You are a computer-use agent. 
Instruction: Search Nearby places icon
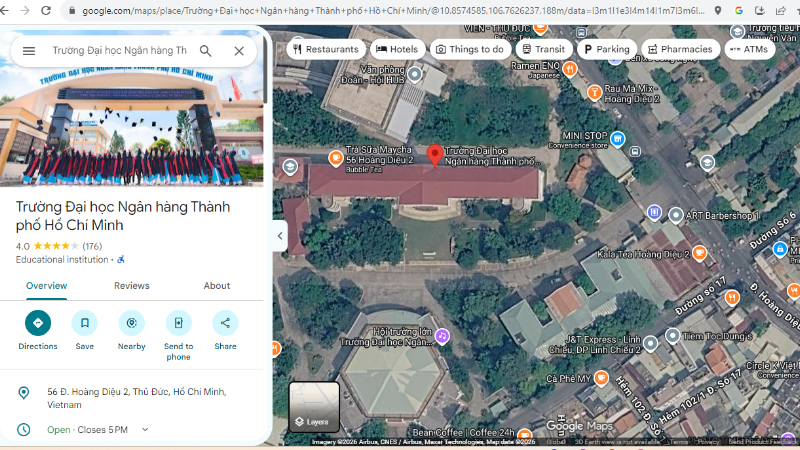pyautogui.click(x=132, y=323)
